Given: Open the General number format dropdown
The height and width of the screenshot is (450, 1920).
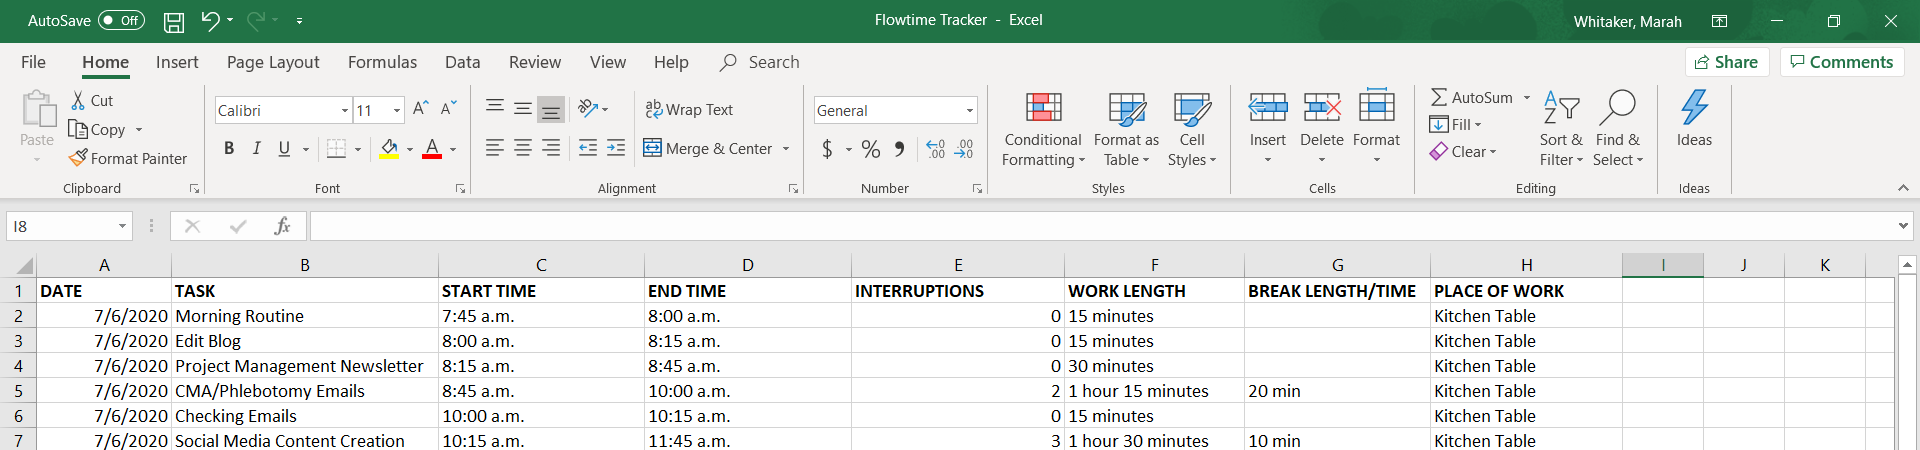Looking at the screenshot, I should (969, 111).
